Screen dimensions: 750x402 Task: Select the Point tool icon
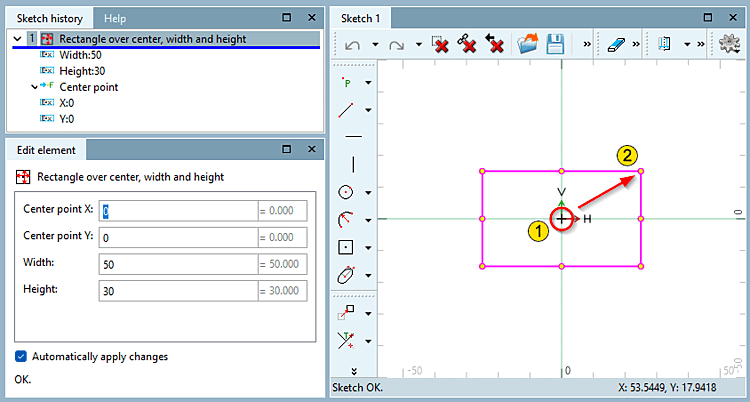click(x=346, y=82)
